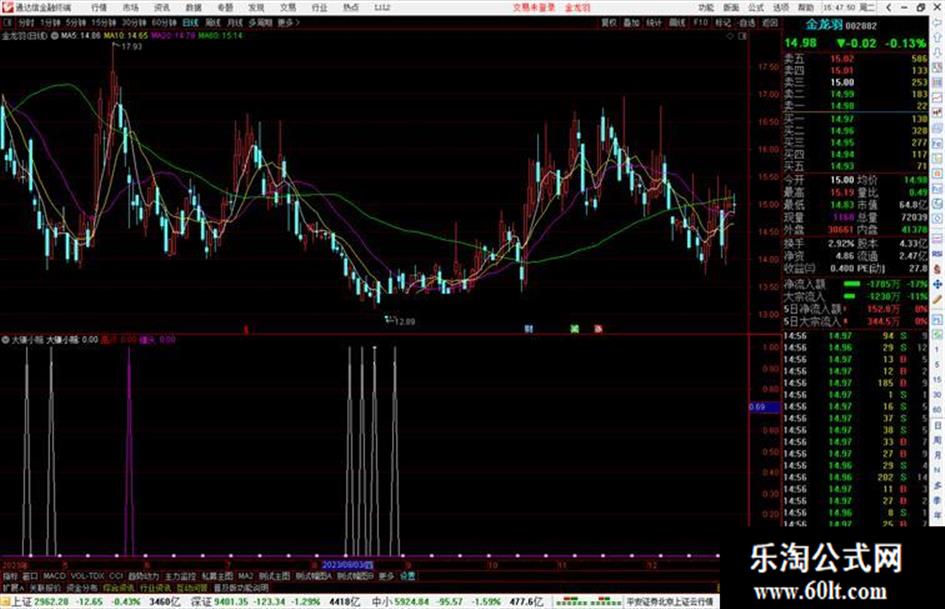The width and height of the screenshot is (945, 609).
Task: Select the VOL-TDX indicator tab
Action: tap(87, 576)
